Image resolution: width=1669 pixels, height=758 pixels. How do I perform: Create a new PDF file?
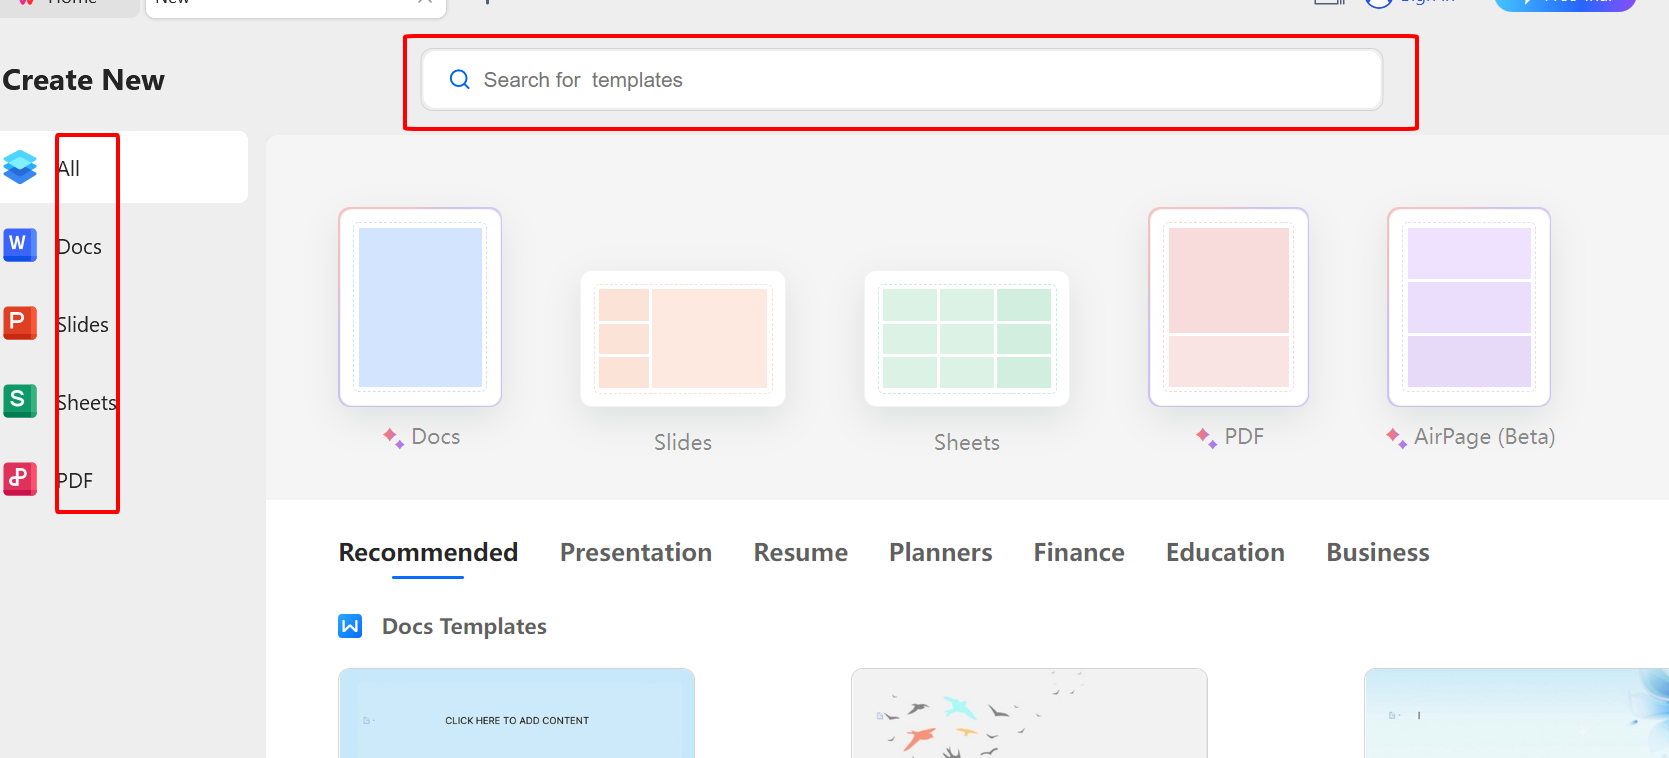[1228, 307]
